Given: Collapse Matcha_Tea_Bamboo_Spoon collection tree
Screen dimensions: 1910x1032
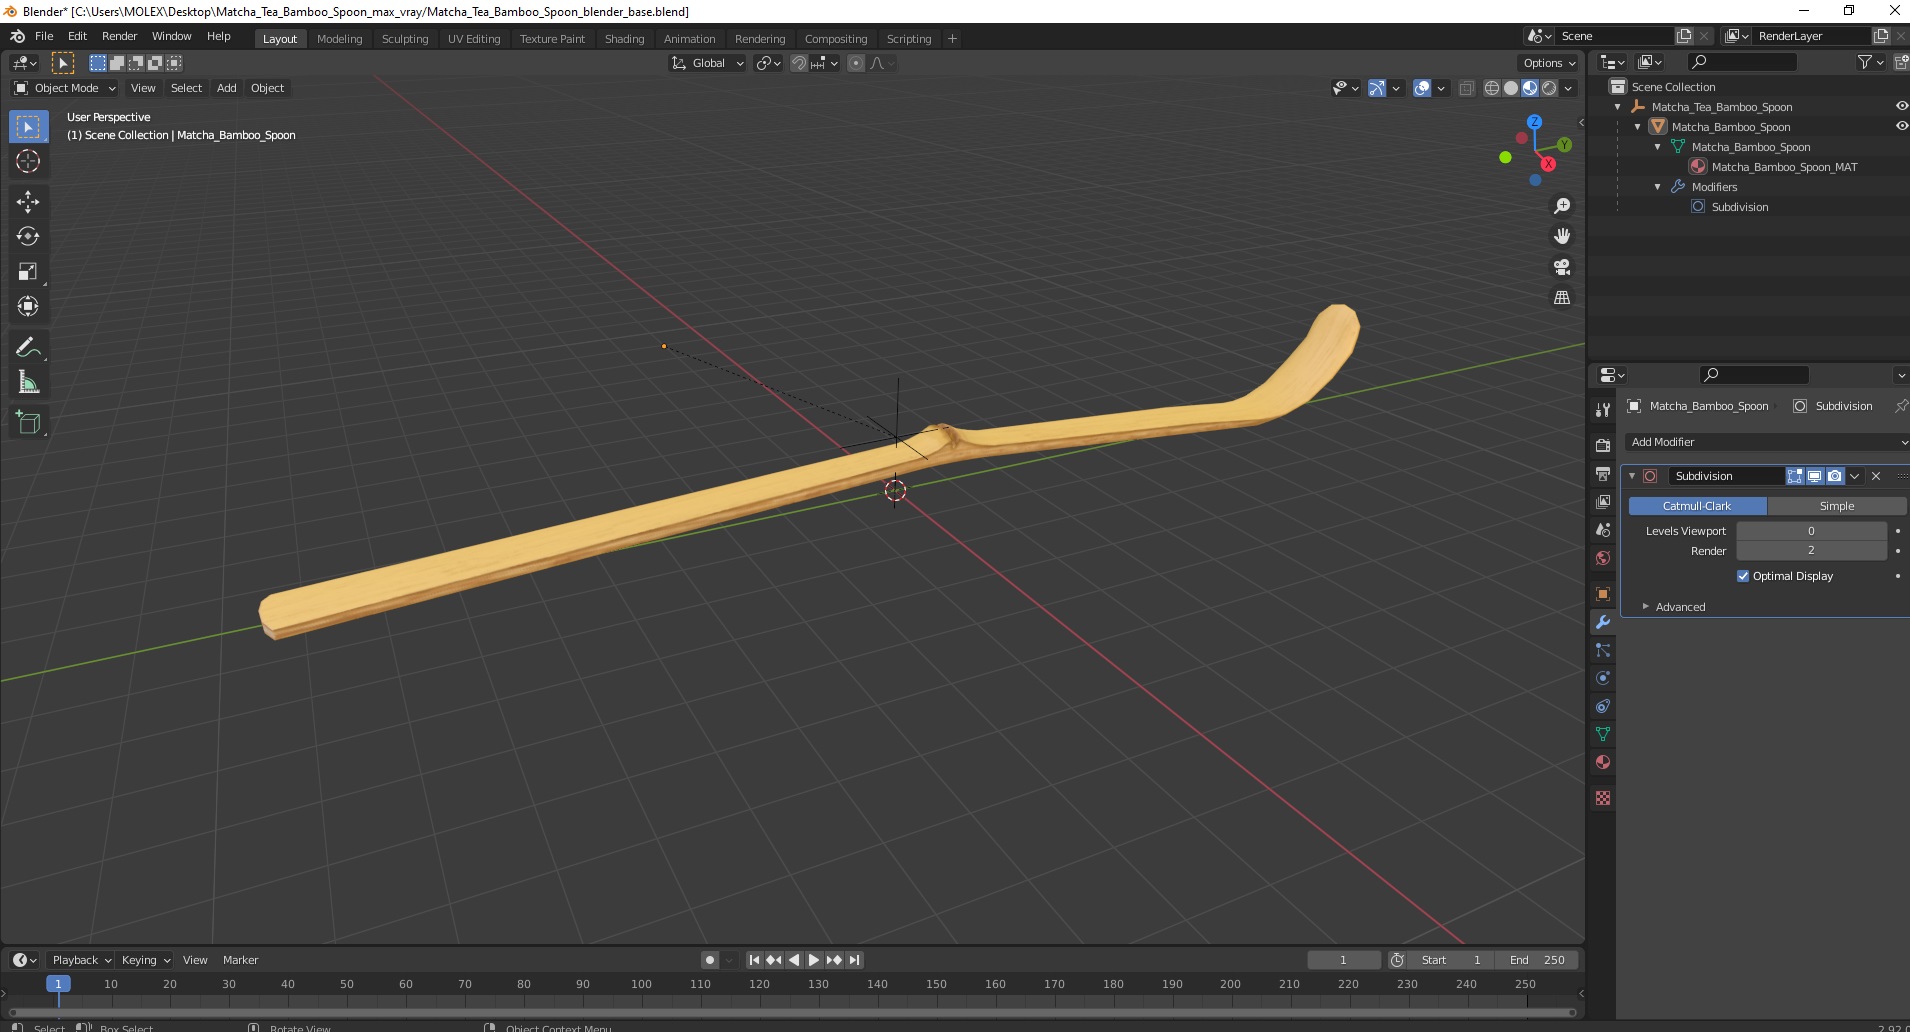Looking at the screenshot, I should [x=1618, y=107].
